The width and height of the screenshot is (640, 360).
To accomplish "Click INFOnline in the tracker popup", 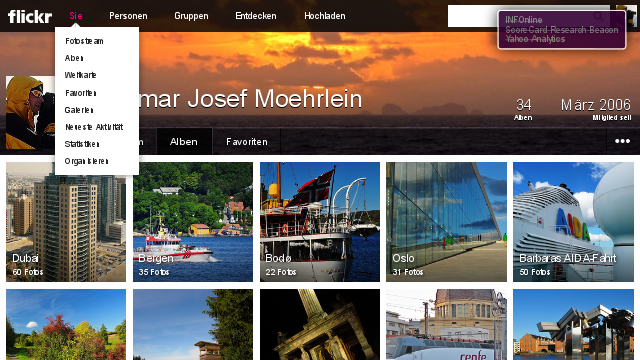I will tap(524, 20).
